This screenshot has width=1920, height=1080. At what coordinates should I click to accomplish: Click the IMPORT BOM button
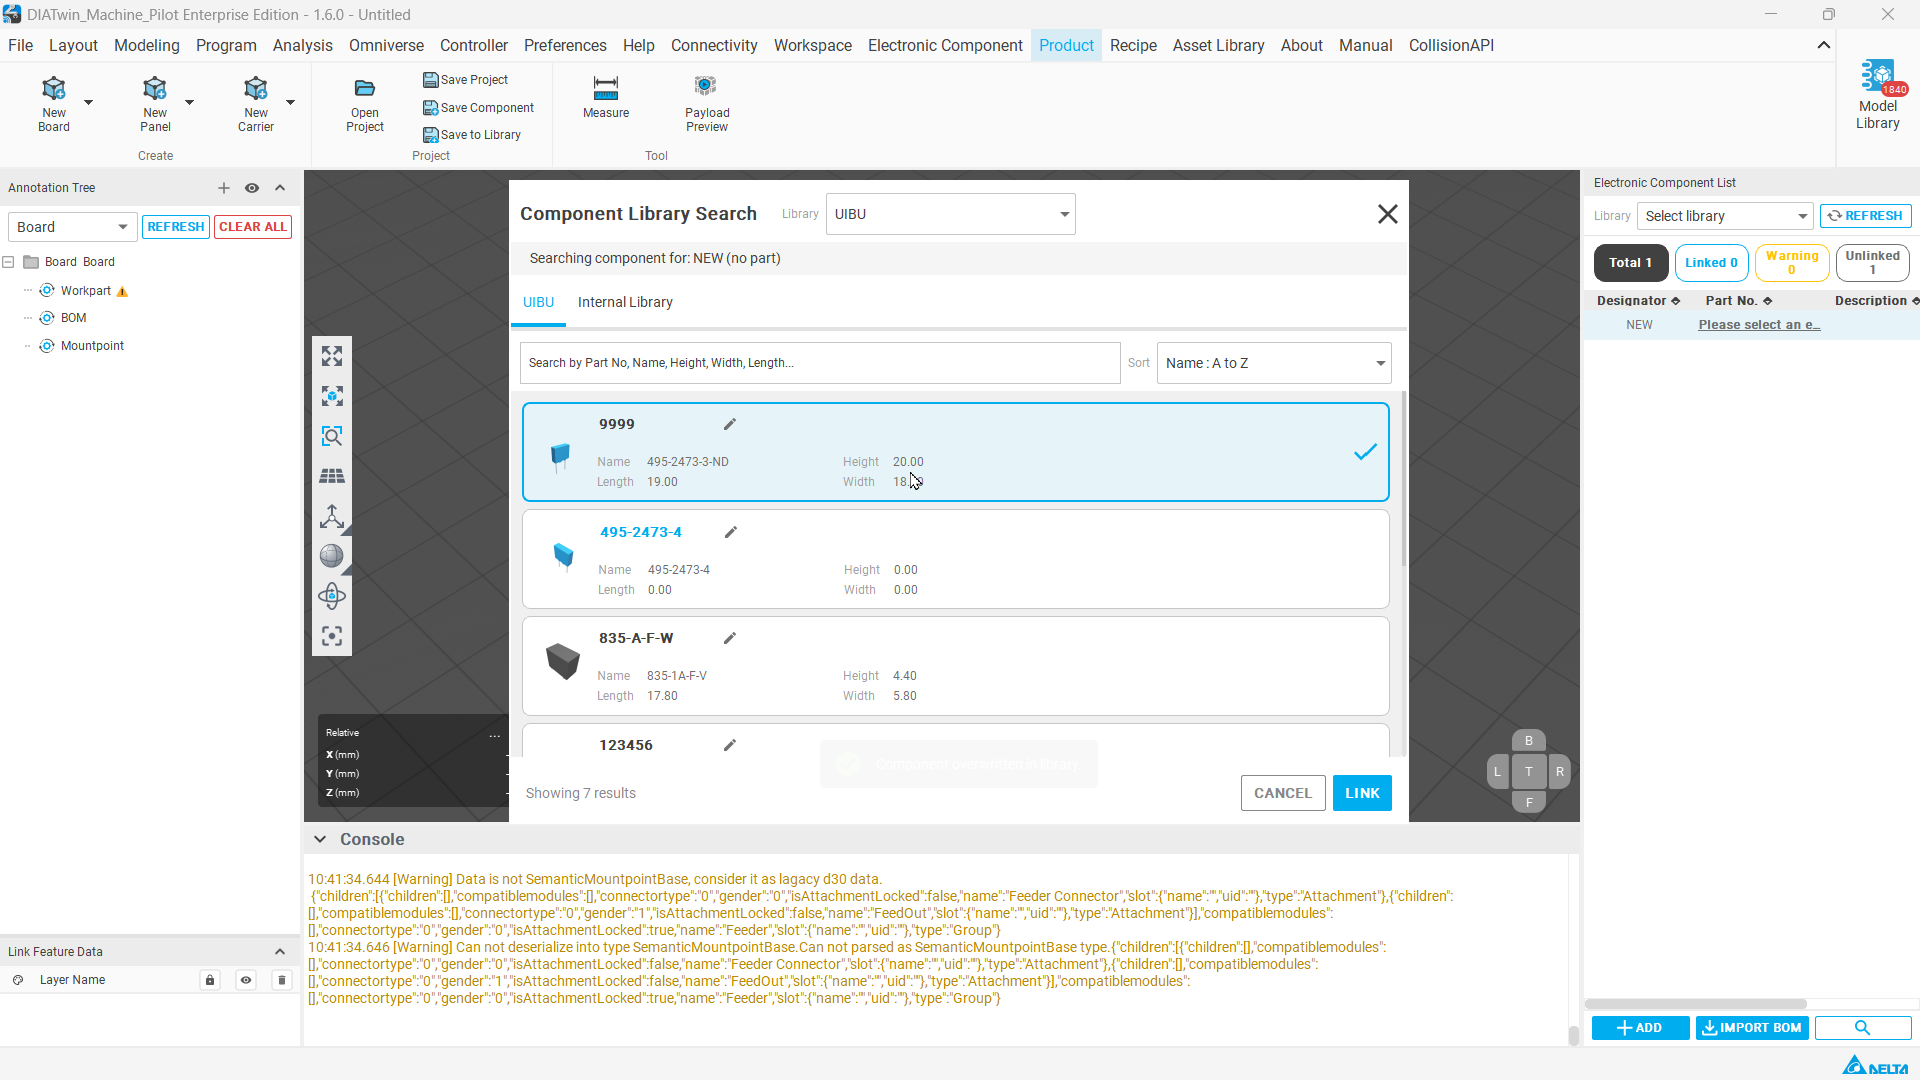pos(1752,1028)
